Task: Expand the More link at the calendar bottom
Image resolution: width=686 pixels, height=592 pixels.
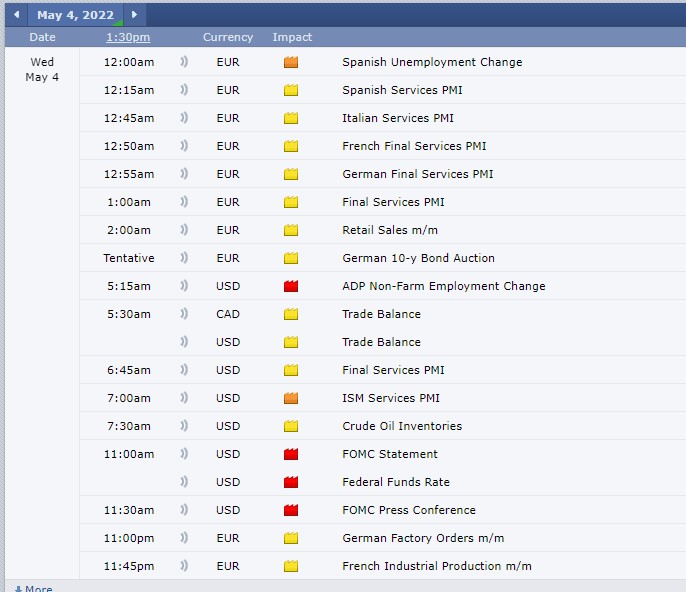Action: [x=33, y=588]
